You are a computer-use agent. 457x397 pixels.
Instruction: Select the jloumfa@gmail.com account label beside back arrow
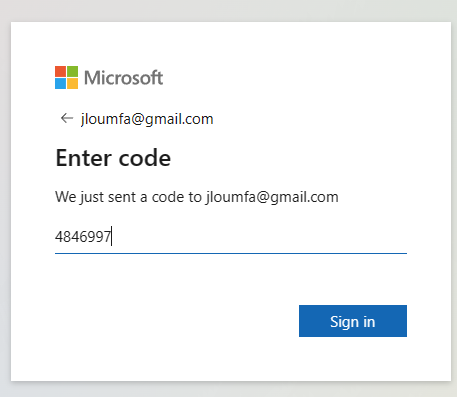tap(147, 119)
